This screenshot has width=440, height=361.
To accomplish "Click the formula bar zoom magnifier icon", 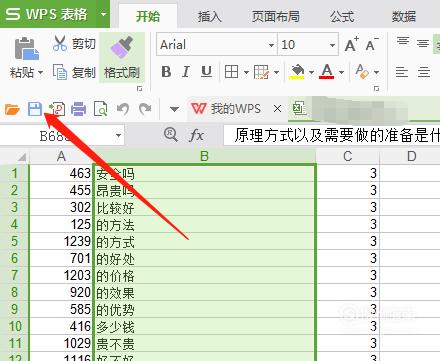I will [171, 135].
